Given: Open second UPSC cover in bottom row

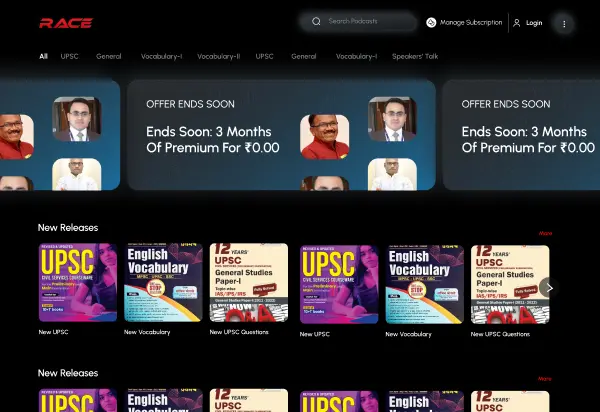Looking at the screenshot, I should point(339,401).
